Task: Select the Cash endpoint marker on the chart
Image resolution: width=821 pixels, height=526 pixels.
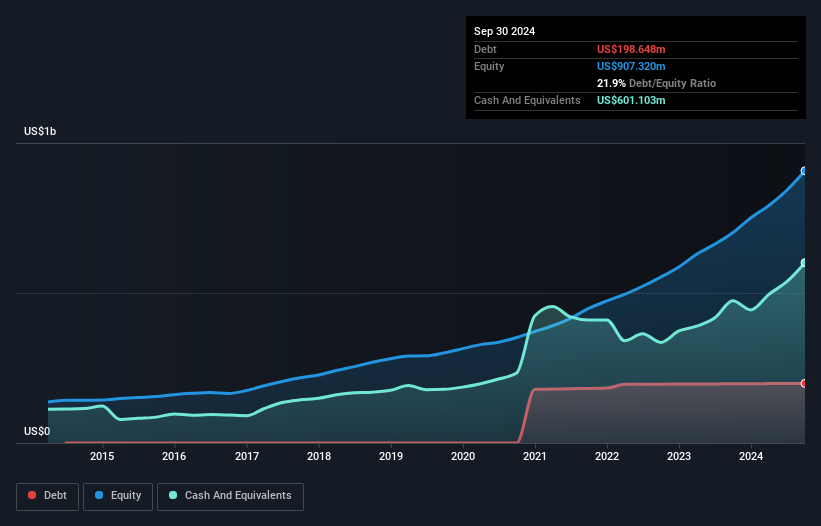Action: coord(804,263)
